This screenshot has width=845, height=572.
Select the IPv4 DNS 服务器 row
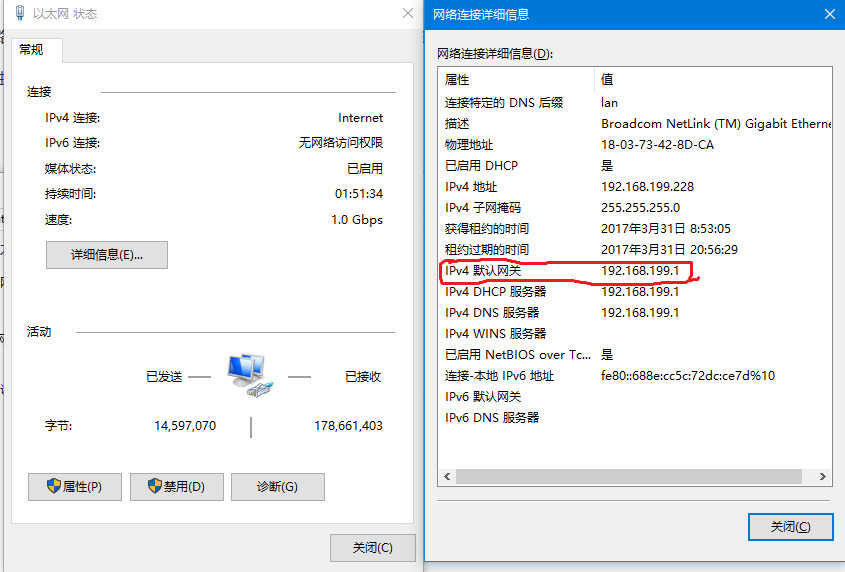(x=635, y=313)
